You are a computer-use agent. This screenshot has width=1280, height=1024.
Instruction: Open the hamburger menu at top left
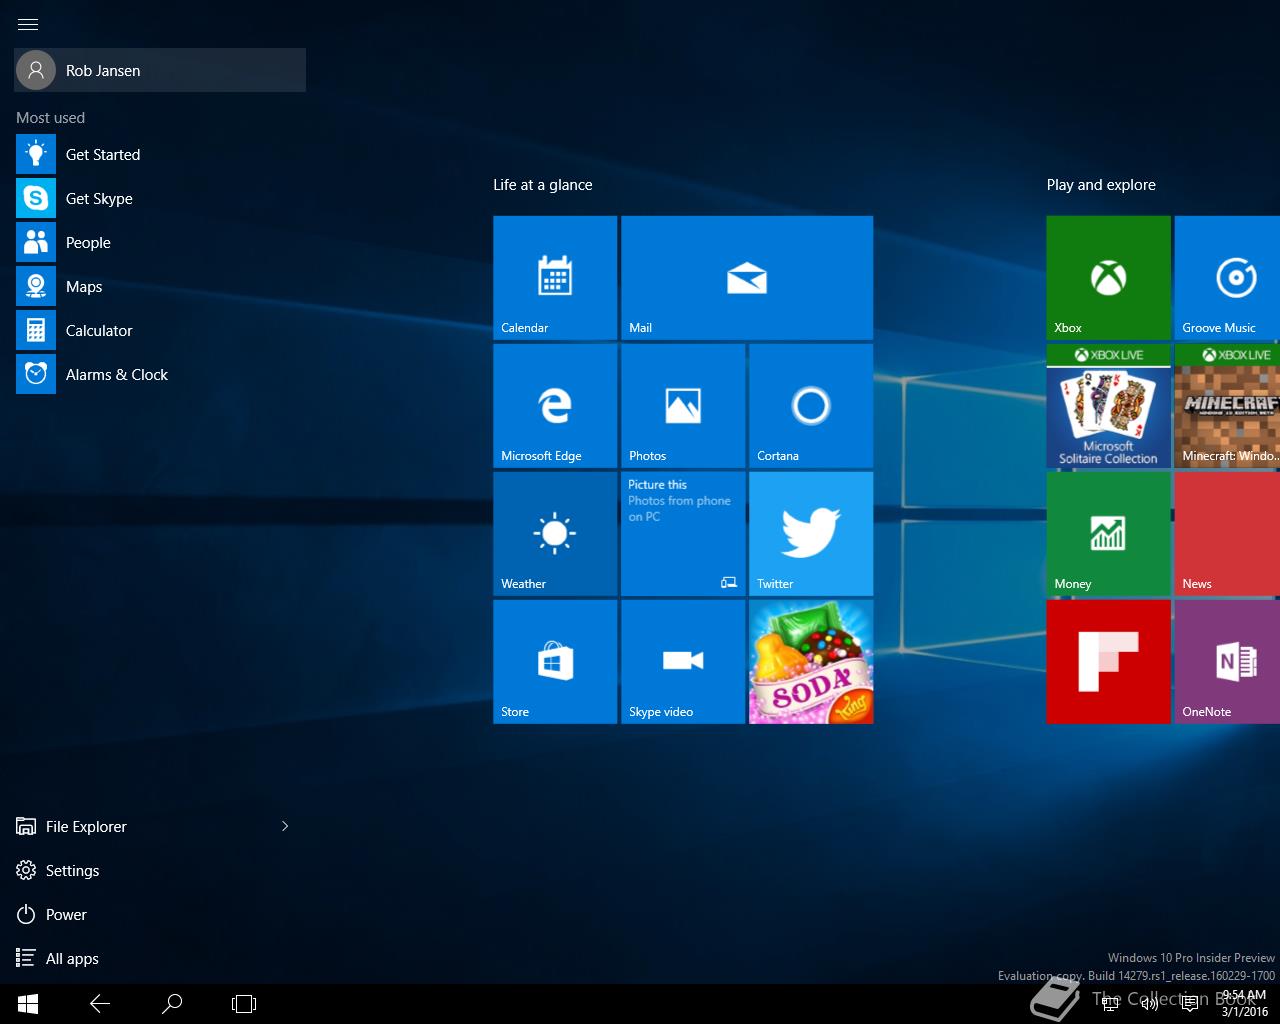pos(28,24)
